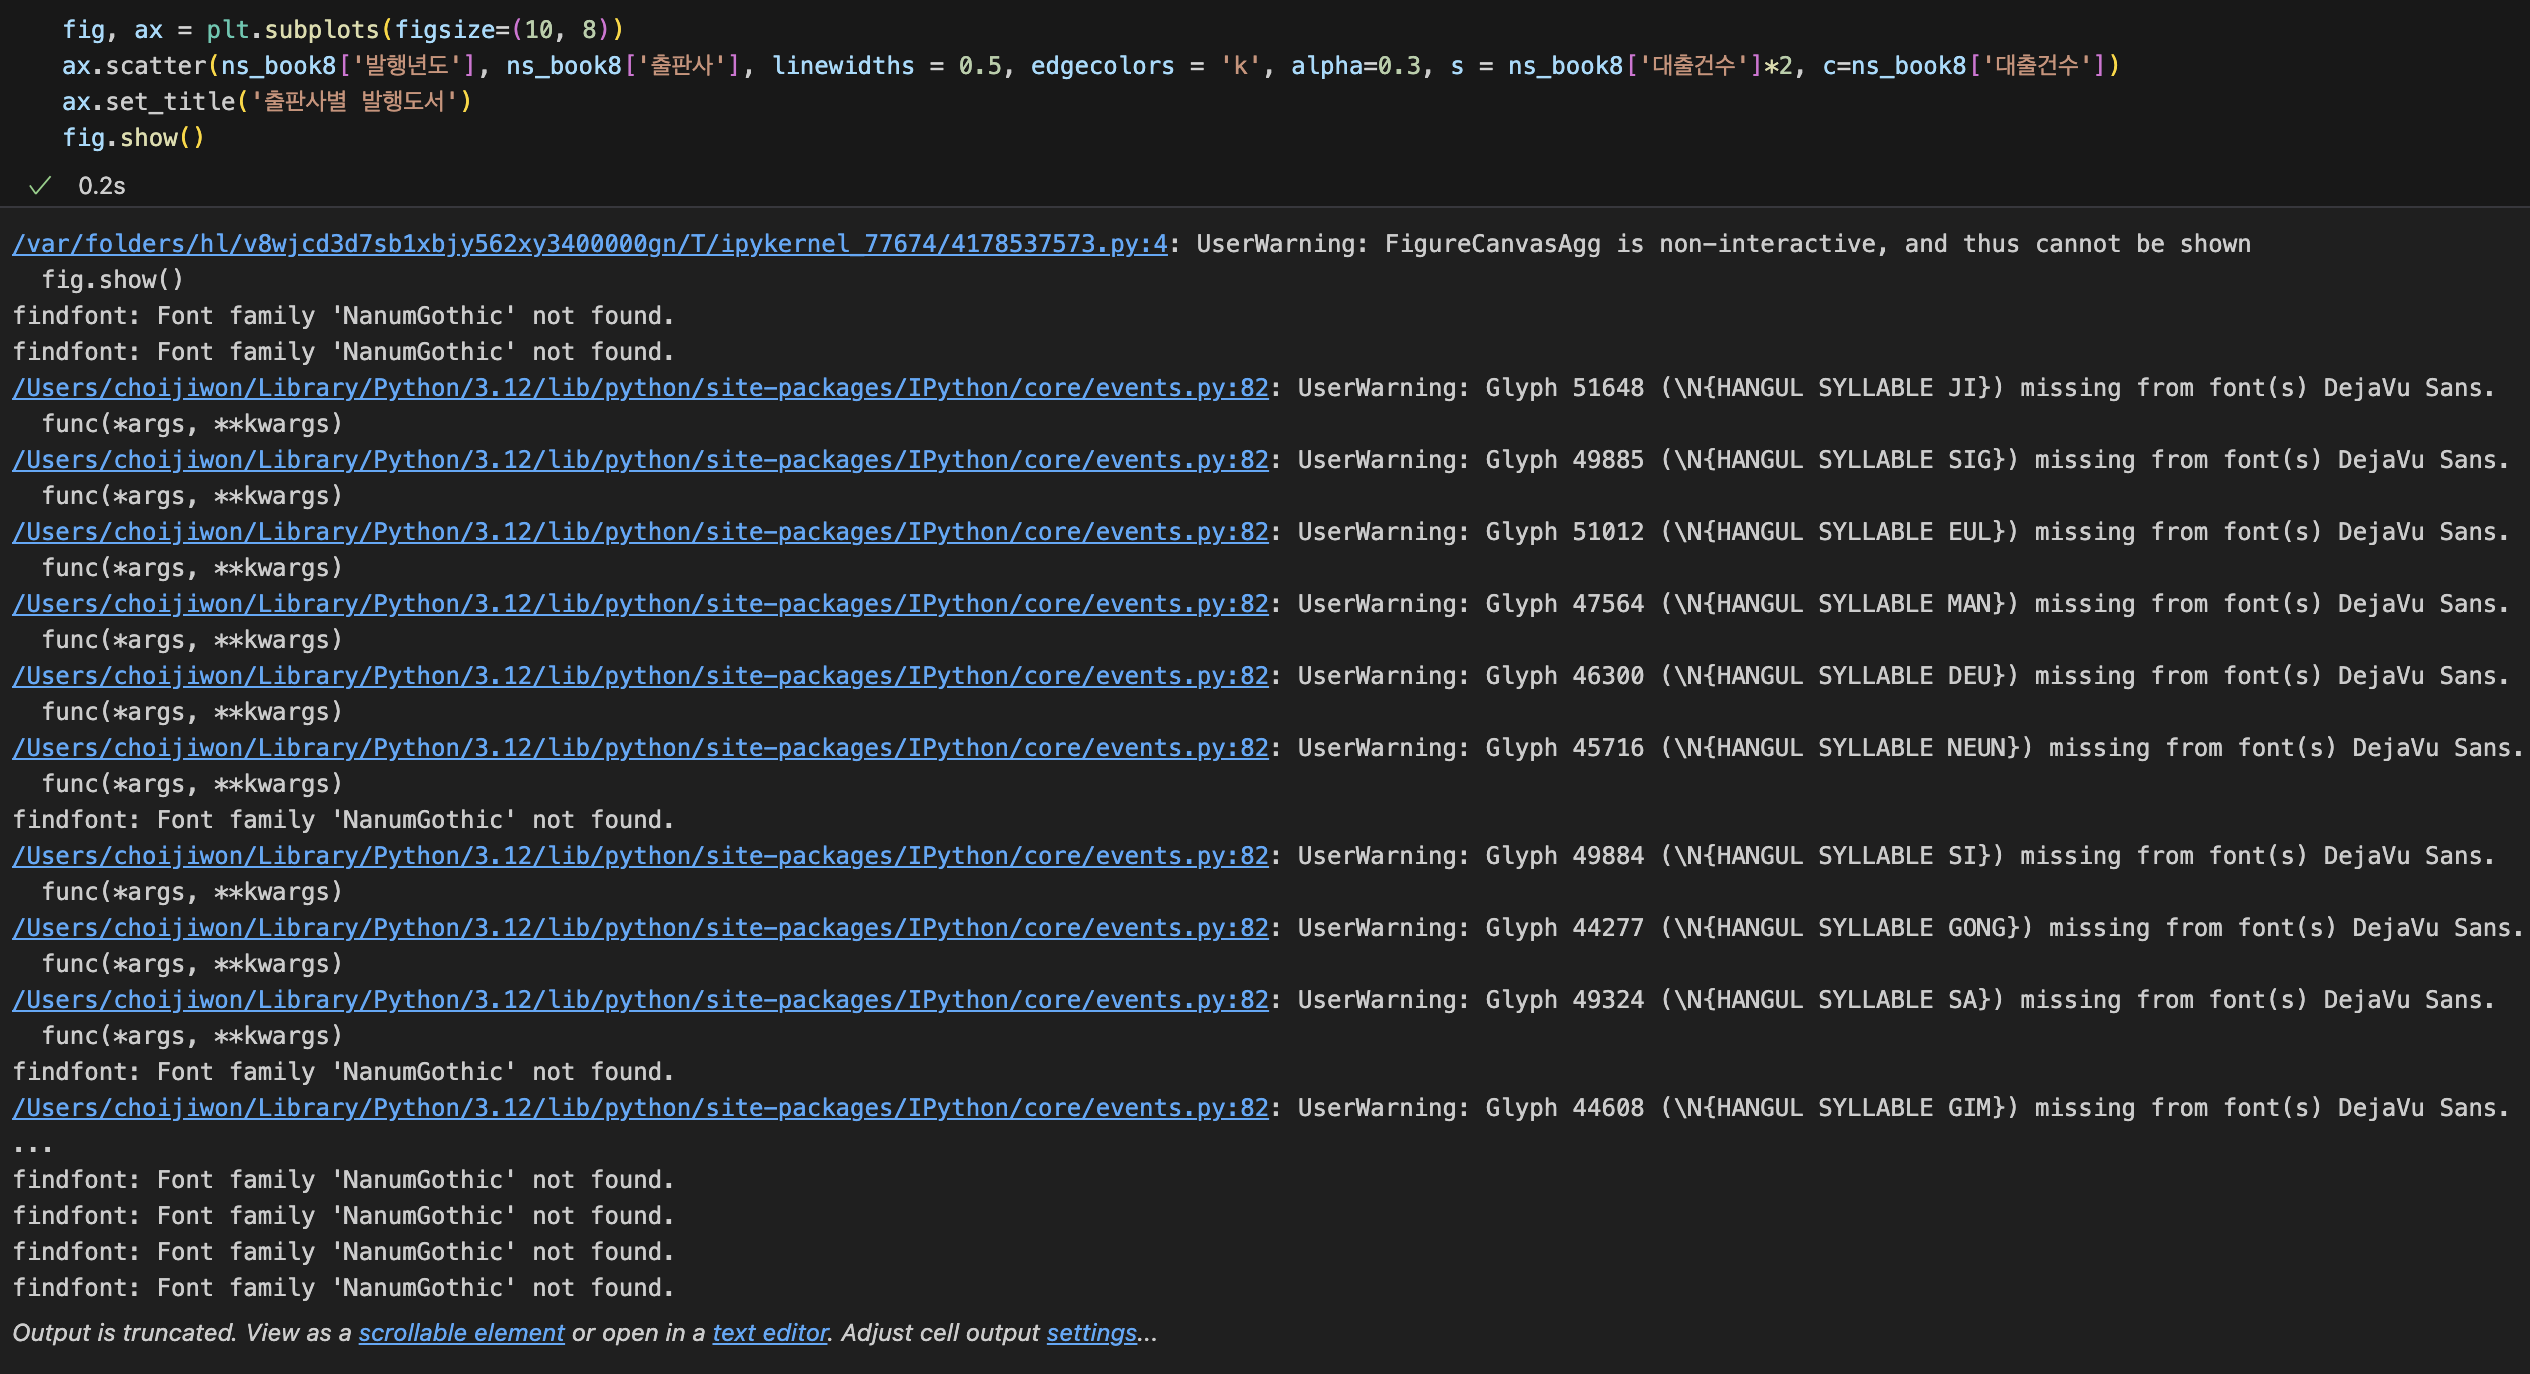Place cursor in the plt.subplots code line
Image resolution: width=2530 pixels, height=1374 pixels.
point(342,30)
